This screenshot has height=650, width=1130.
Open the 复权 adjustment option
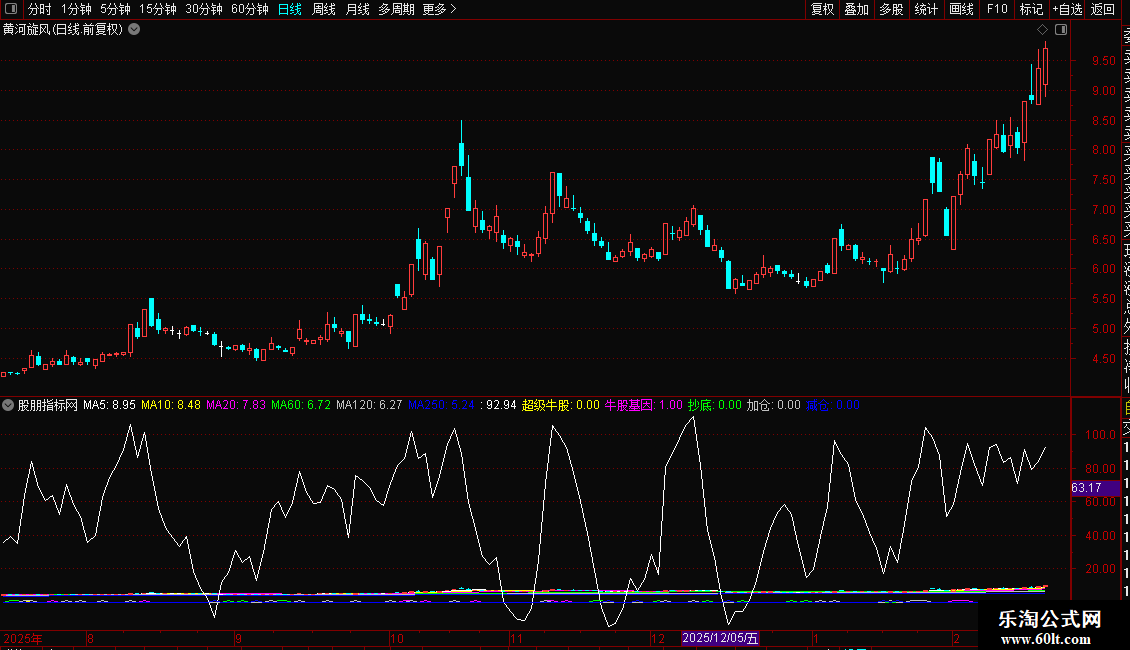(x=822, y=9)
